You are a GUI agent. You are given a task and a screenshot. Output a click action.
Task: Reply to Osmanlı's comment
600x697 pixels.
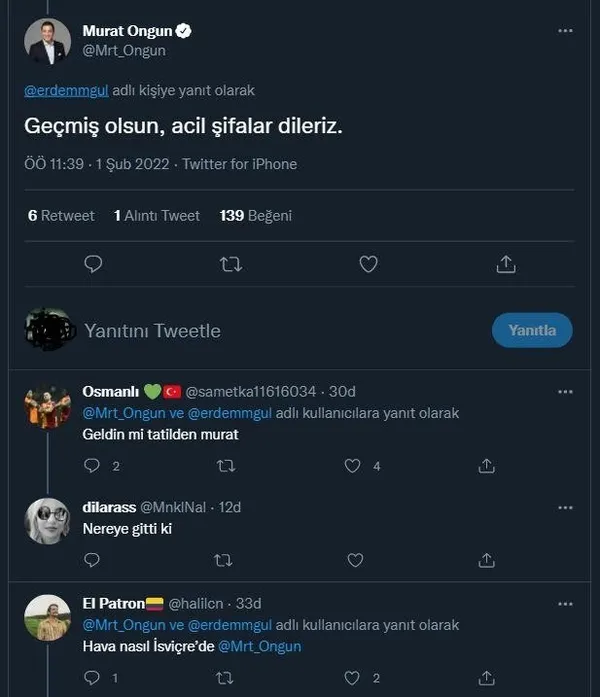tap(92, 465)
